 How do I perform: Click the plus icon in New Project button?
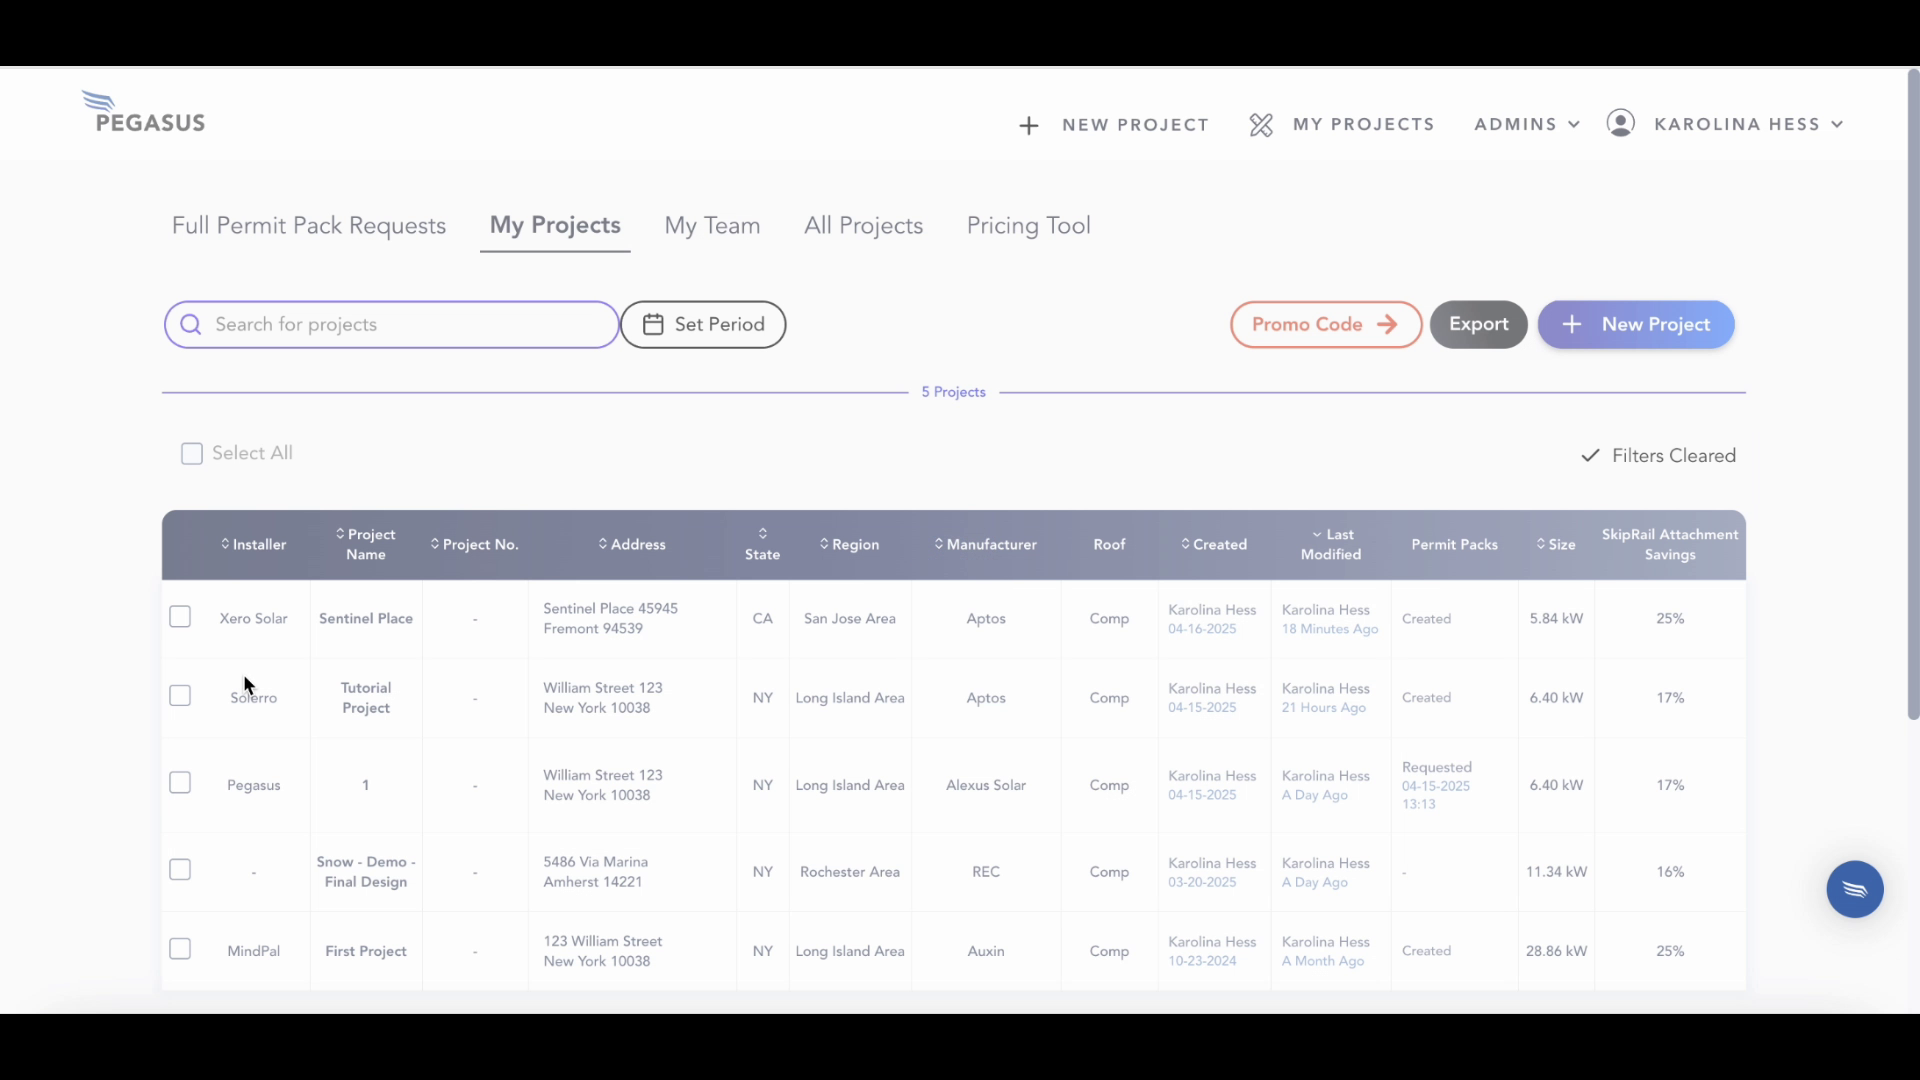(1572, 325)
